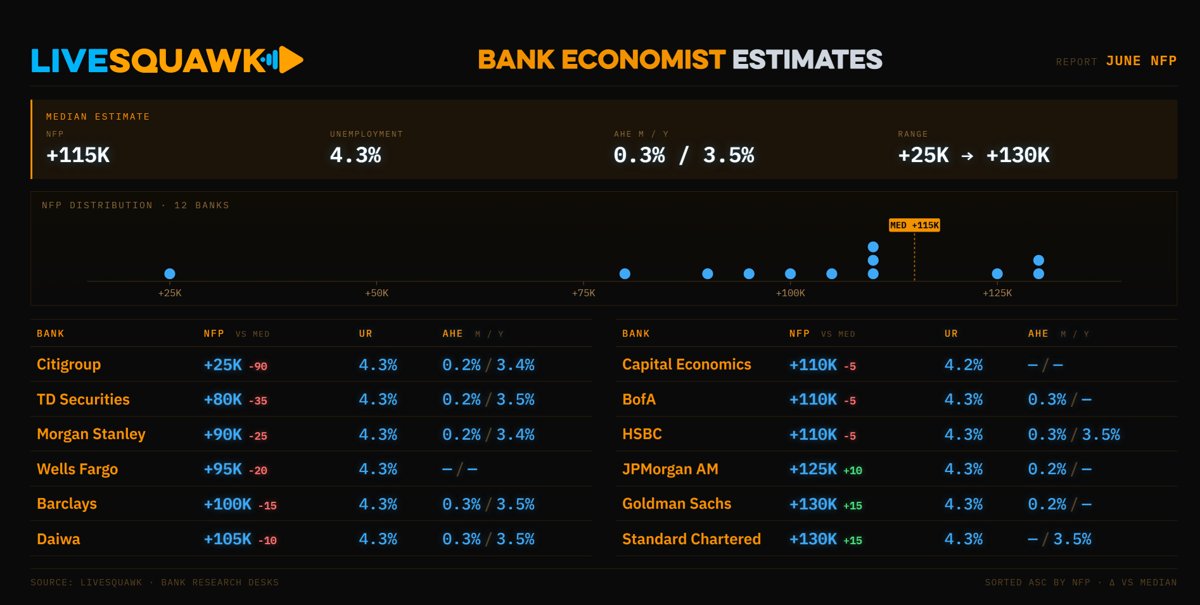The image size is (1200, 605).
Task: Click Daiwa's +105K NFP estimate
Action: 228,540
